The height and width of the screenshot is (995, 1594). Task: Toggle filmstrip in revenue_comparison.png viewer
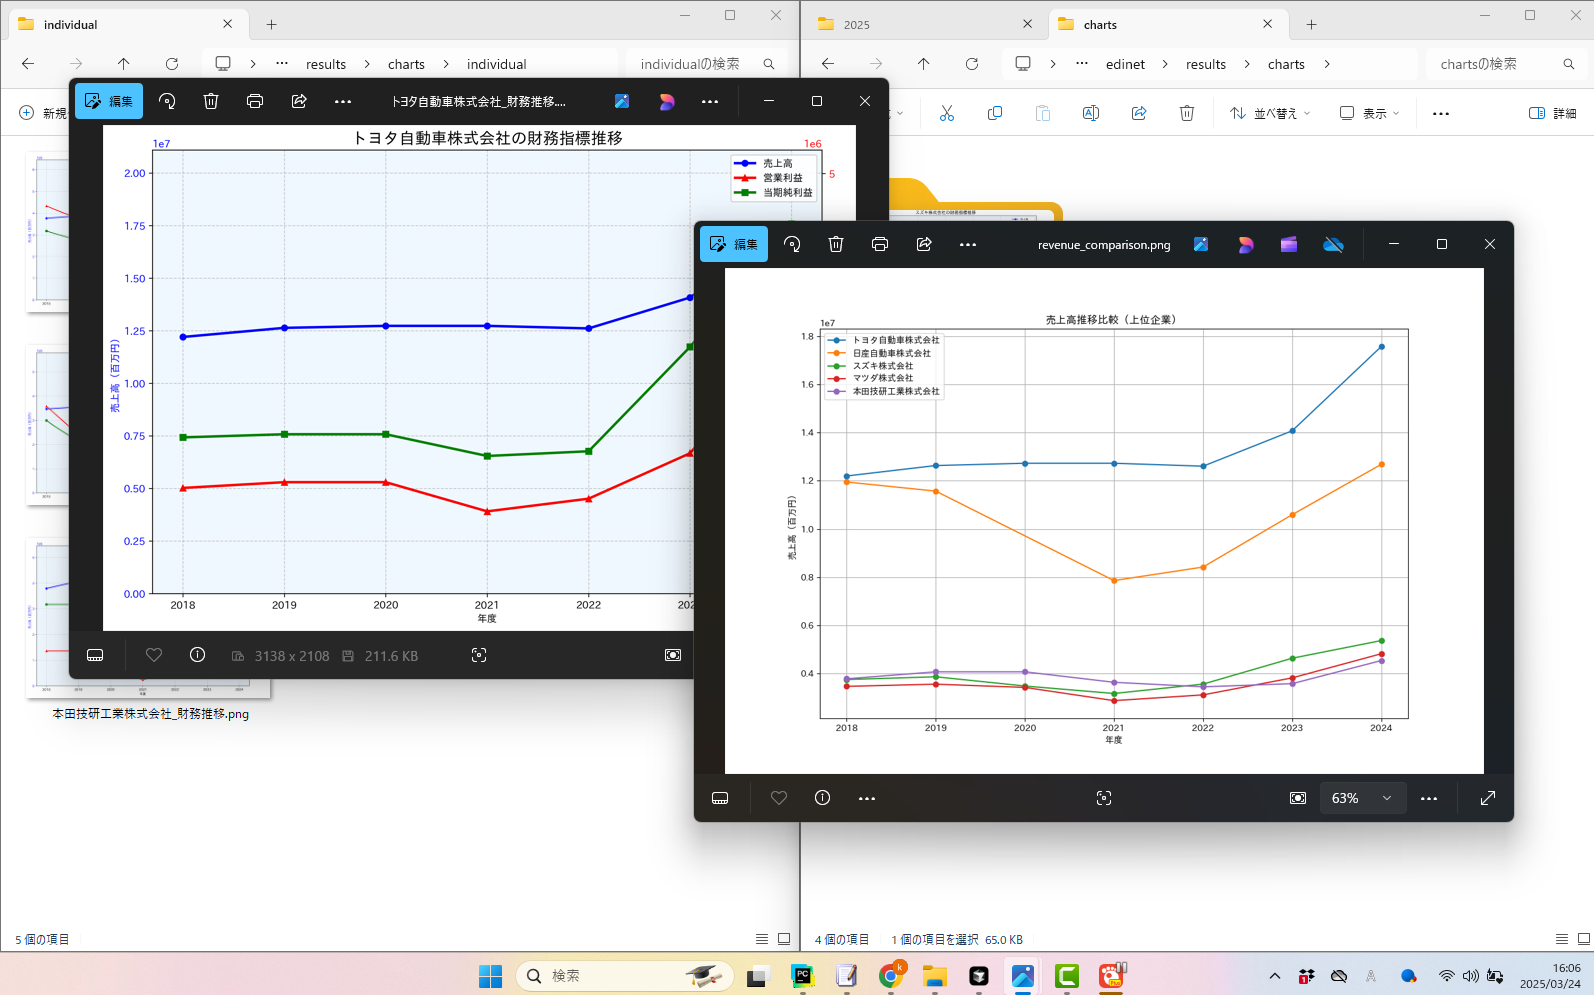click(720, 798)
